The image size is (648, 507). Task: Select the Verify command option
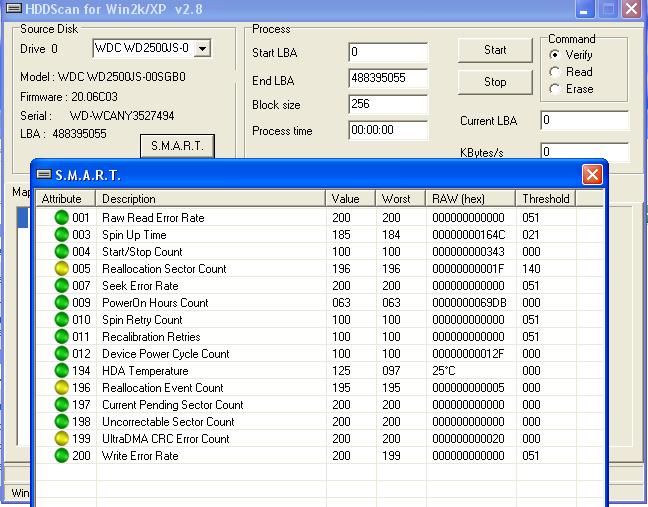[x=555, y=55]
